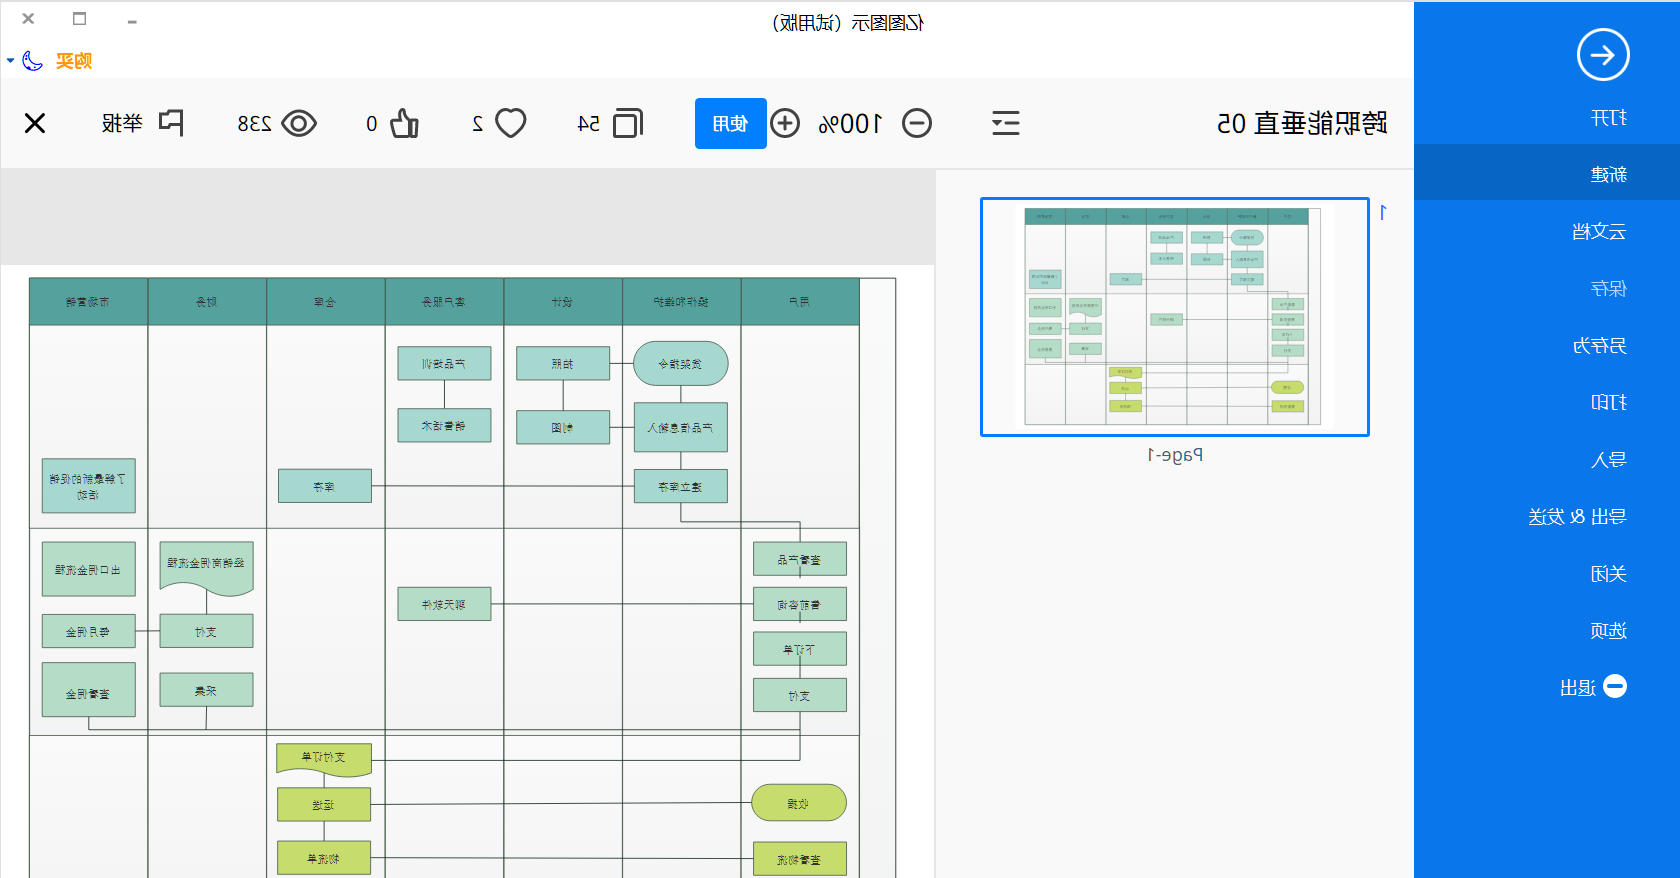Select the yellow-green 支付订单 shape
1680x878 pixels.
(324, 759)
